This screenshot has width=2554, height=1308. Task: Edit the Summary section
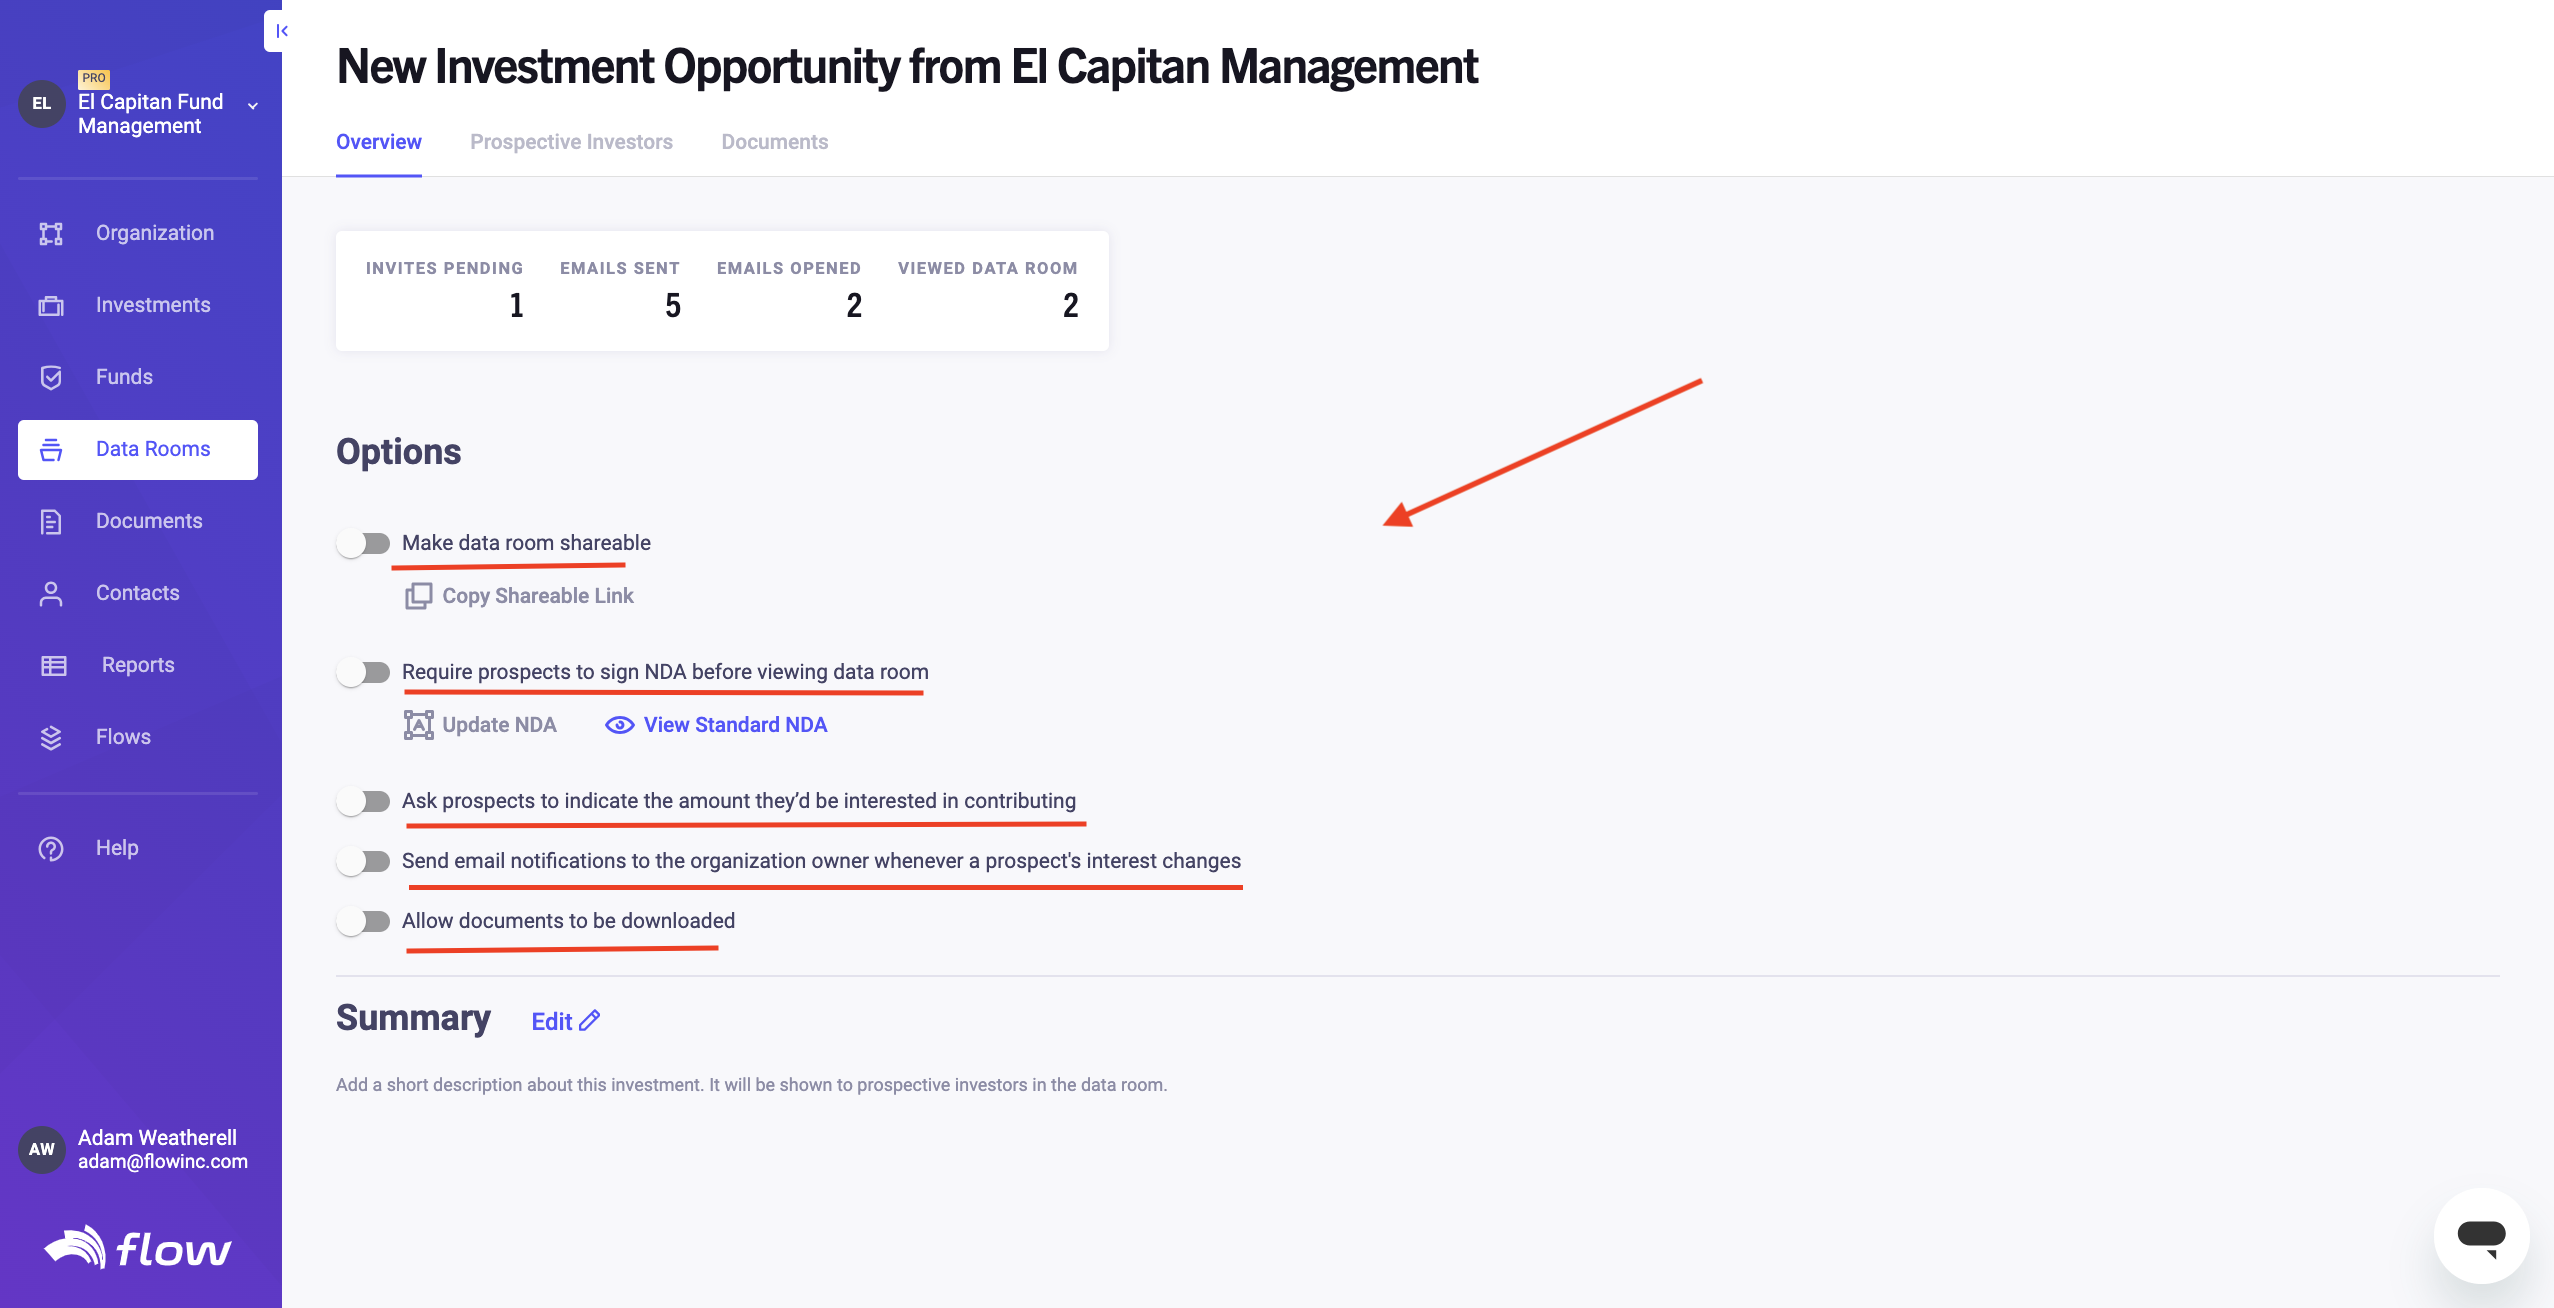click(x=565, y=1021)
